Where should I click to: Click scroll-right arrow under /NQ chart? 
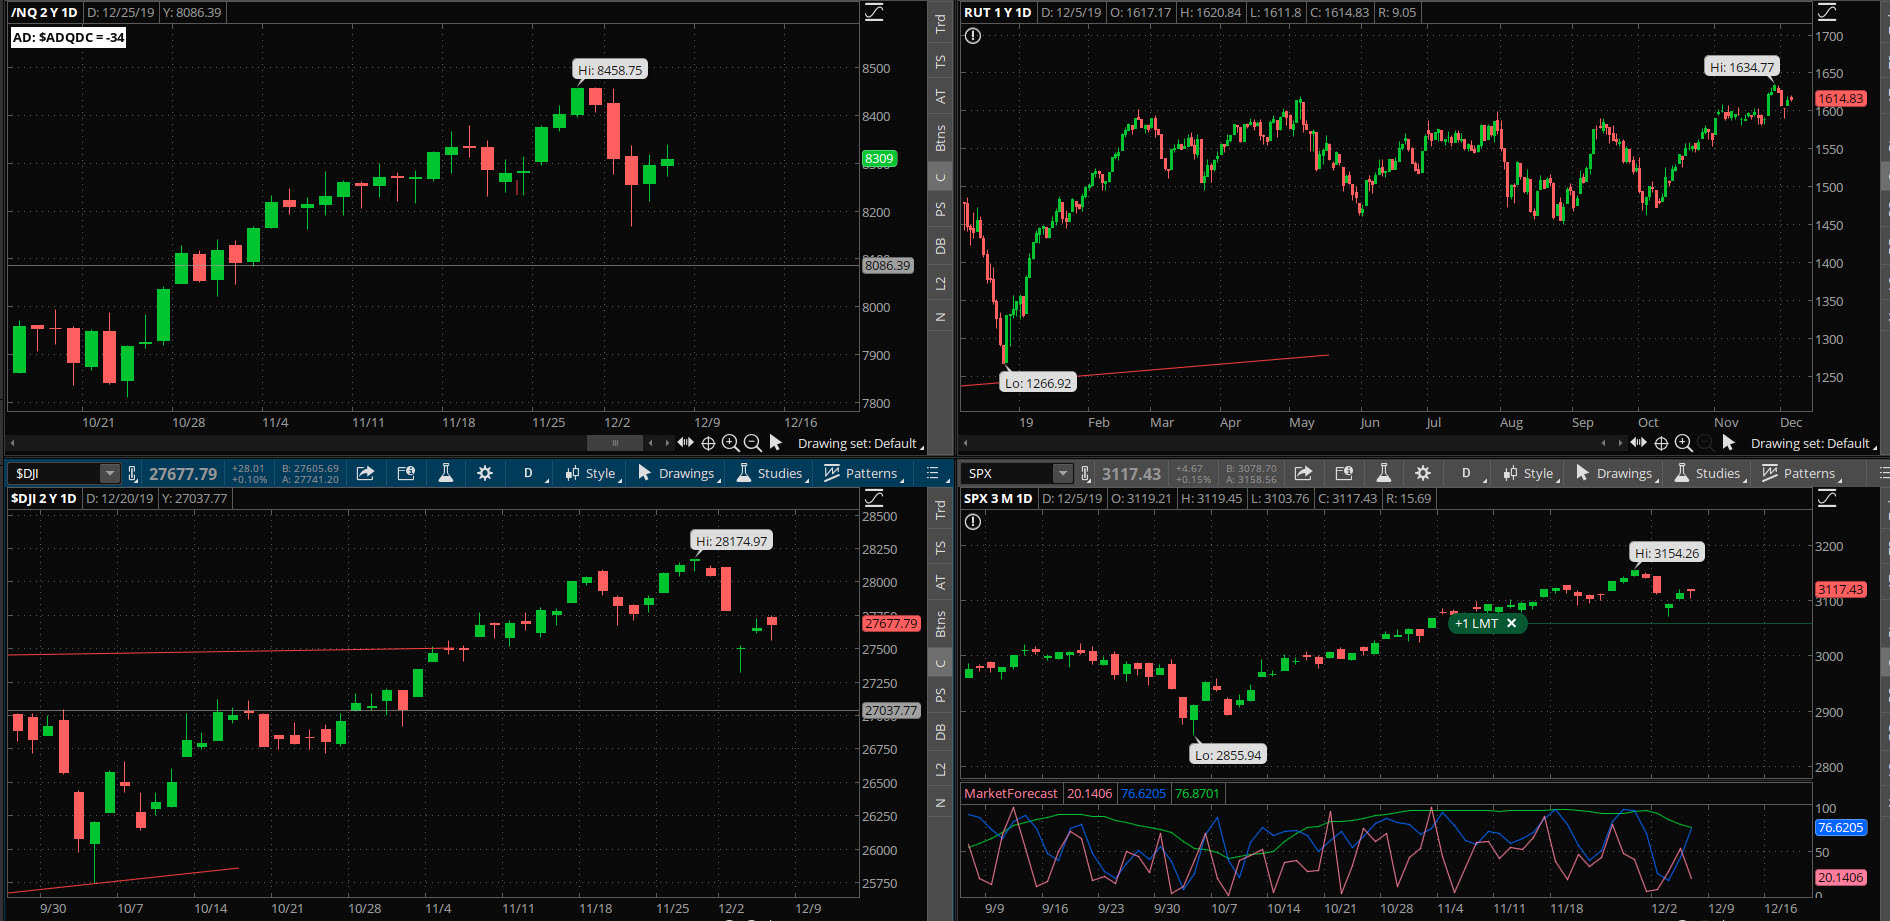tap(667, 442)
